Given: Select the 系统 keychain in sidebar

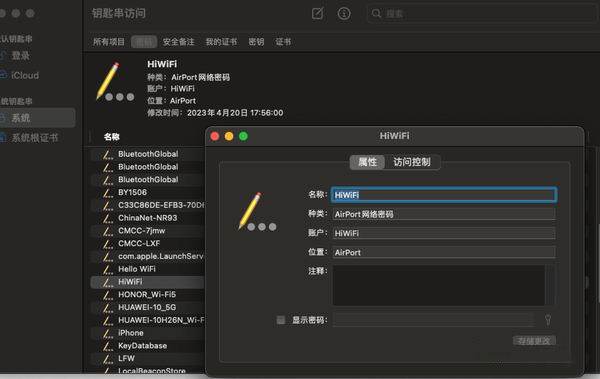Looking at the screenshot, I should [x=38, y=118].
